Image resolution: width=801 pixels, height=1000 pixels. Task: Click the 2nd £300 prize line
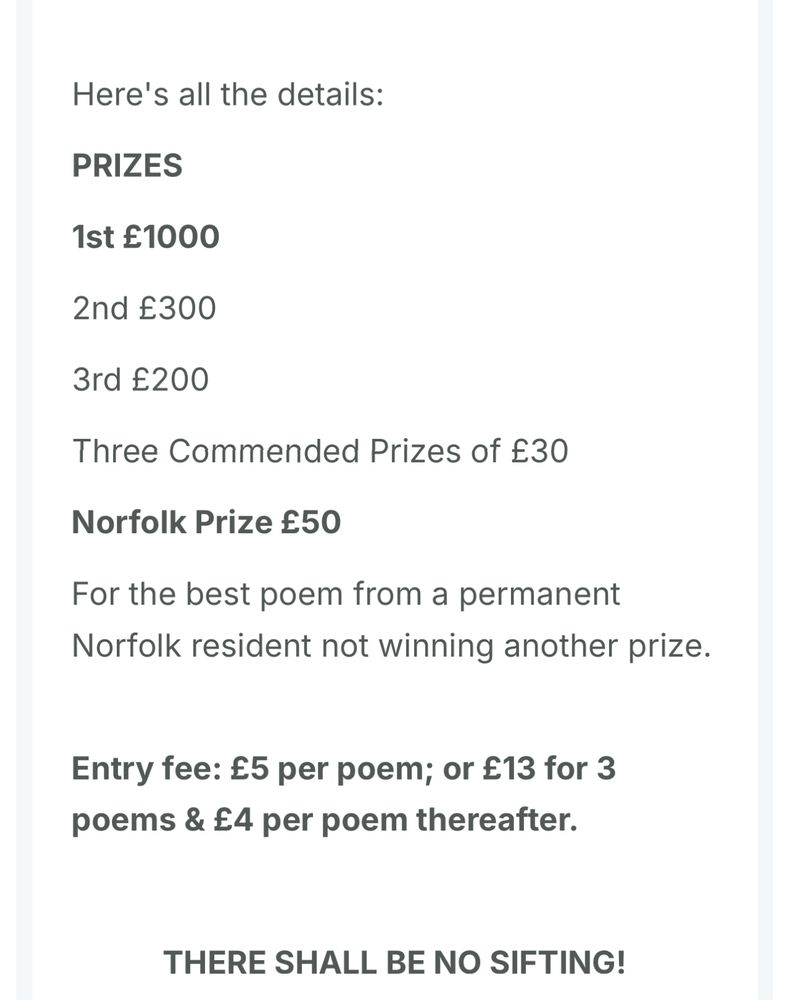[x=144, y=308]
